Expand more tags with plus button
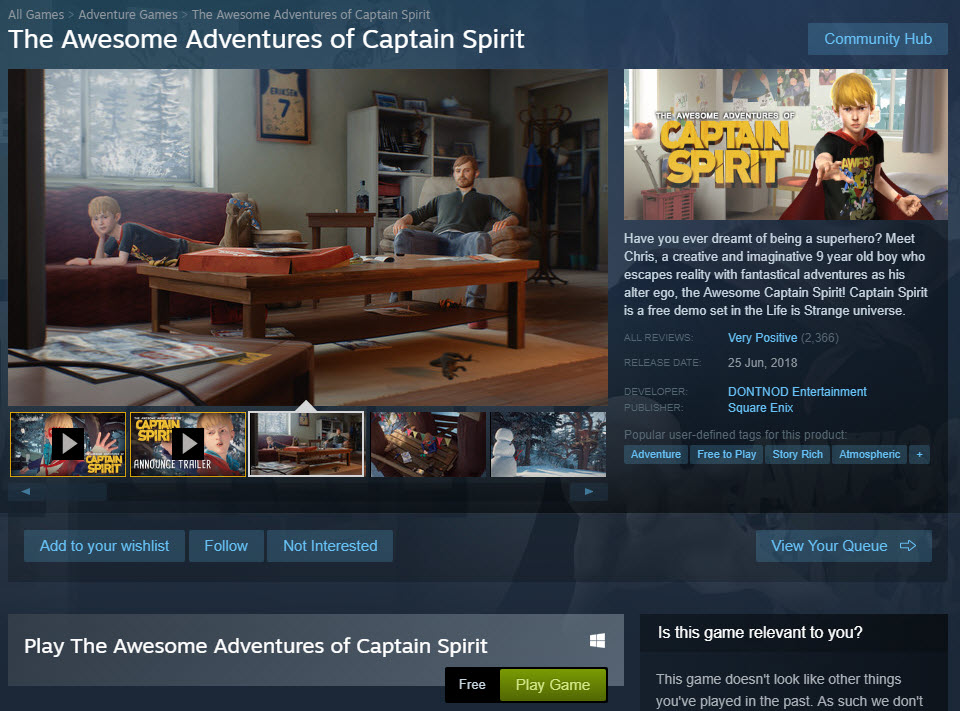The width and height of the screenshot is (960, 711). click(x=919, y=454)
